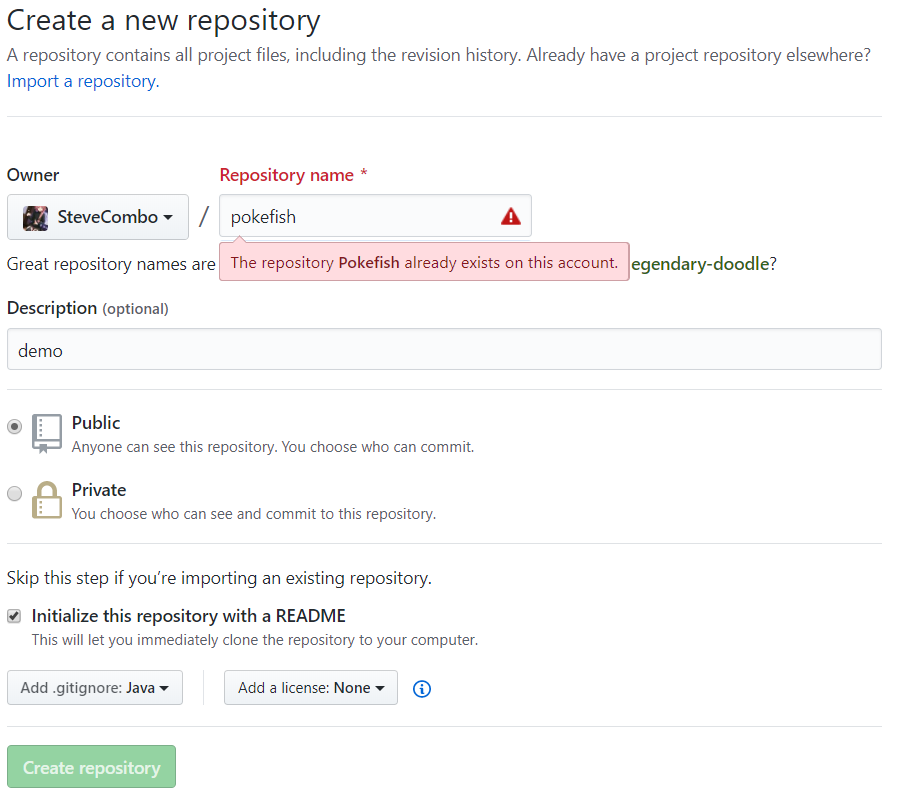
Task: Open the Add a license dropdown
Action: coord(311,688)
